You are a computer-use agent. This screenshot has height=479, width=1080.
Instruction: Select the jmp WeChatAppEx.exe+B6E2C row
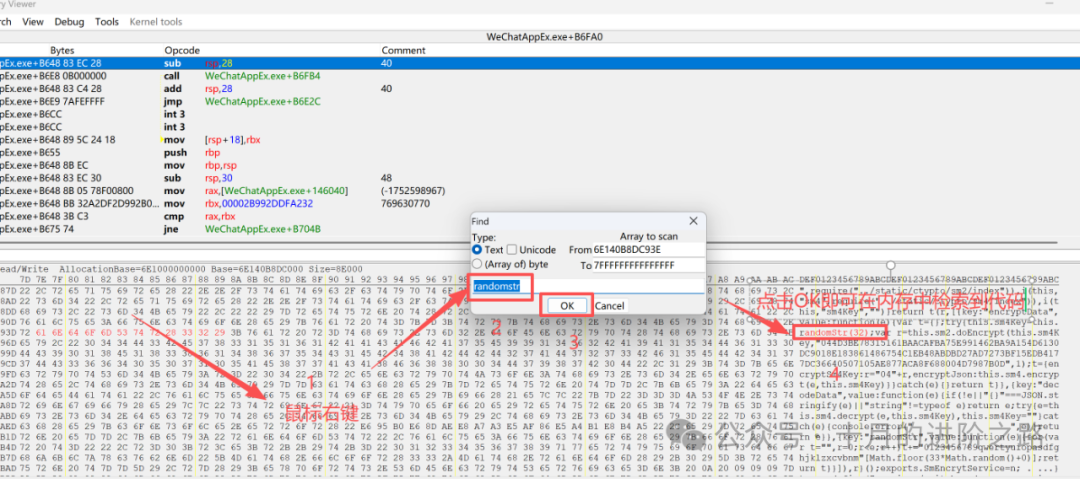tap(540, 101)
